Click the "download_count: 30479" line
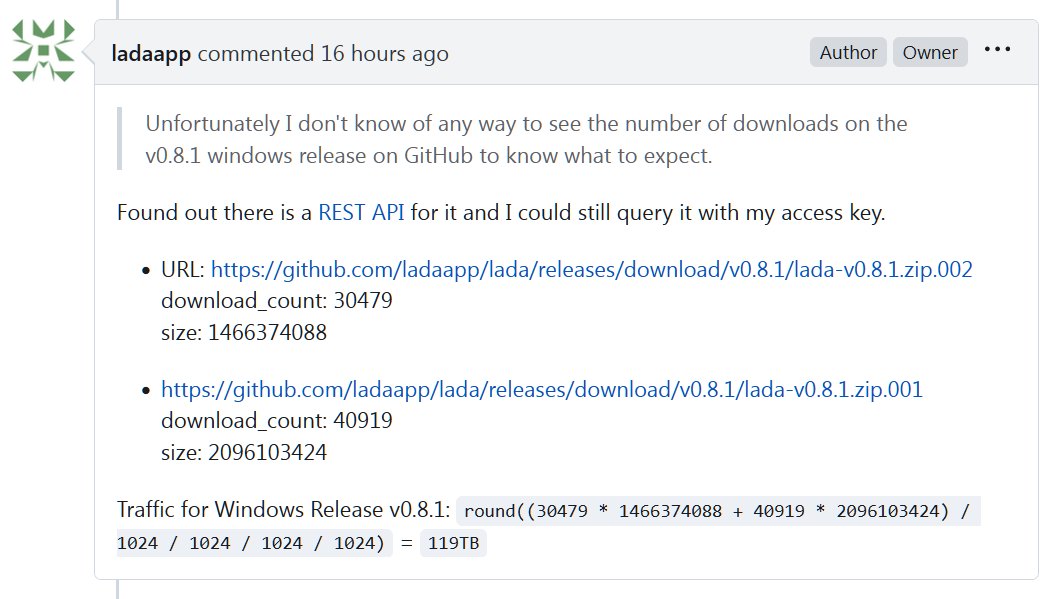The width and height of the screenshot is (1054, 599). (x=277, y=301)
